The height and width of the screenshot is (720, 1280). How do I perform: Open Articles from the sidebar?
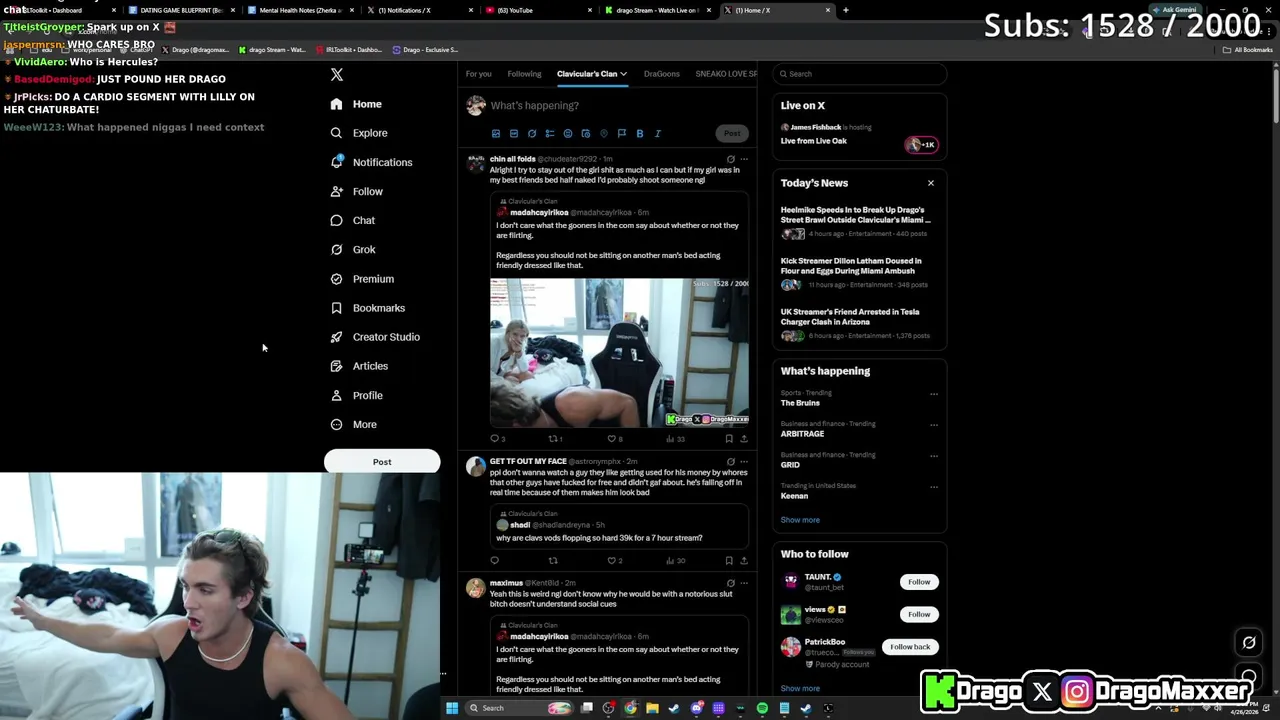click(358, 366)
